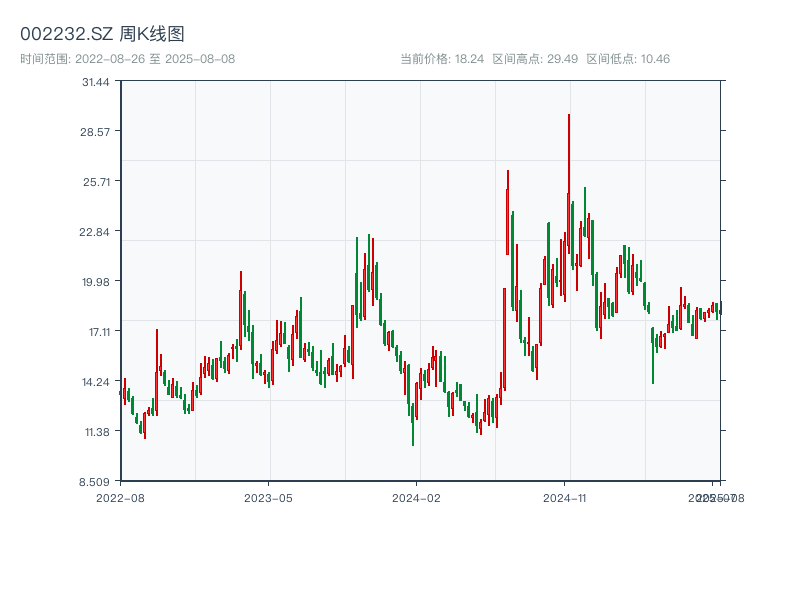This screenshot has width=800, height=600.
Task: Click the x-axis label 2022-08
Action: (x=120, y=498)
